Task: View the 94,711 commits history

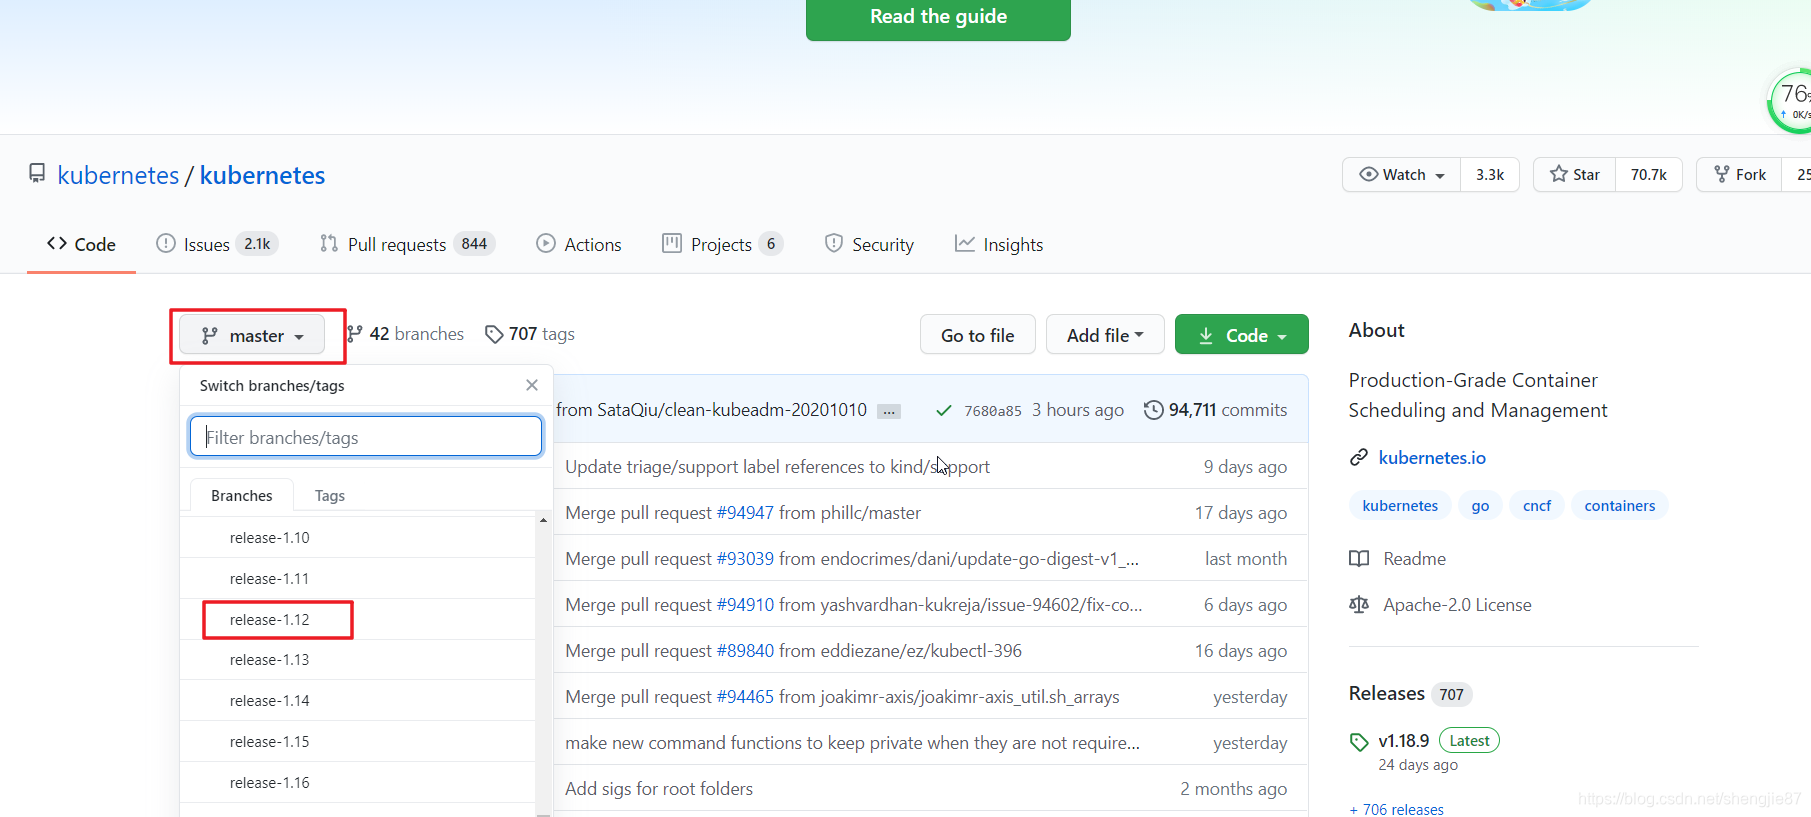Action: click(1216, 410)
